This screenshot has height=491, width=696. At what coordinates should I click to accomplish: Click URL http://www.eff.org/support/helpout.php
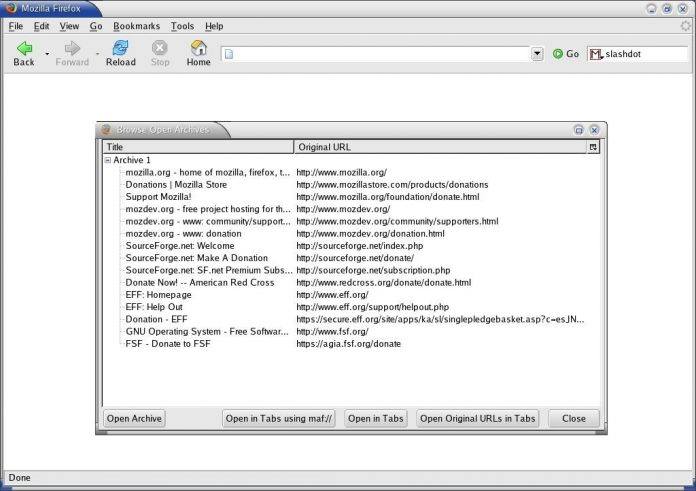pyautogui.click(x=372, y=307)
